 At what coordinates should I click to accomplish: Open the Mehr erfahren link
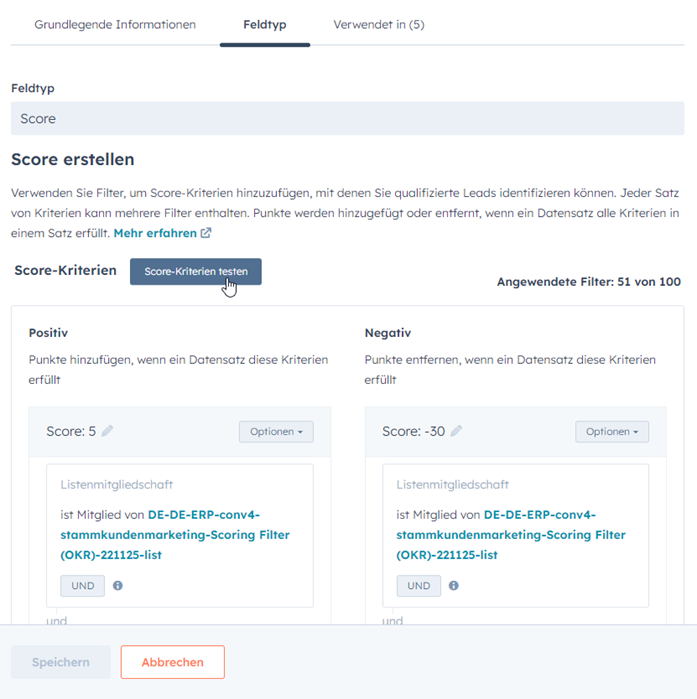[155, 233]
